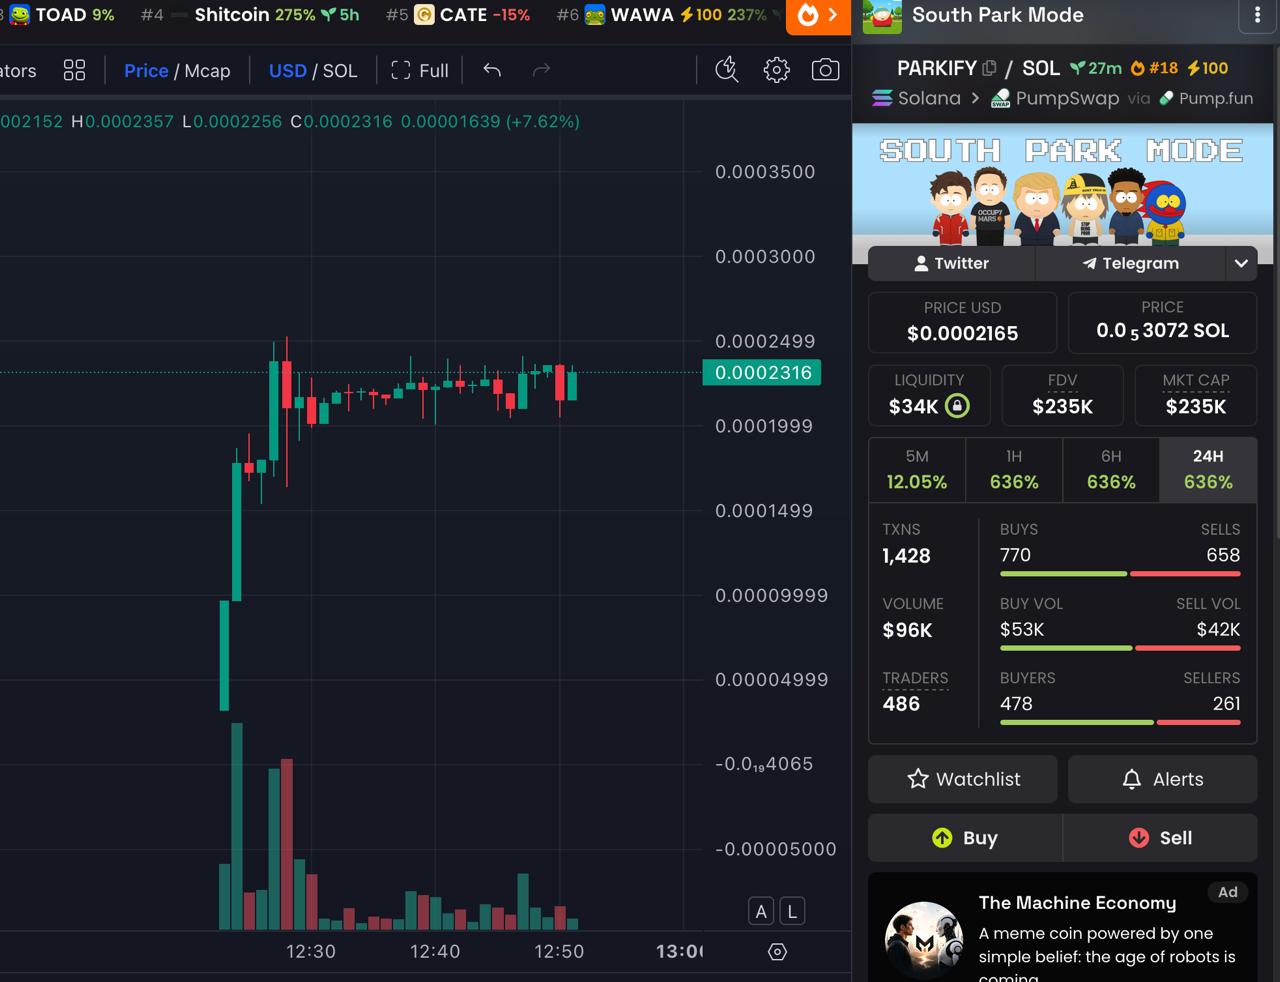Click the BUYS count 770
This screenshot has height=982, width=1280.
click(1015, 555)
